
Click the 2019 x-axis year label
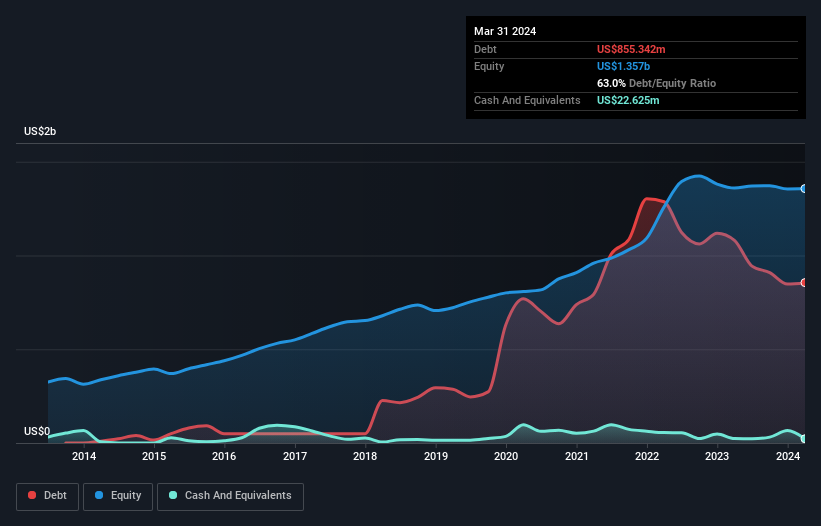436,456
